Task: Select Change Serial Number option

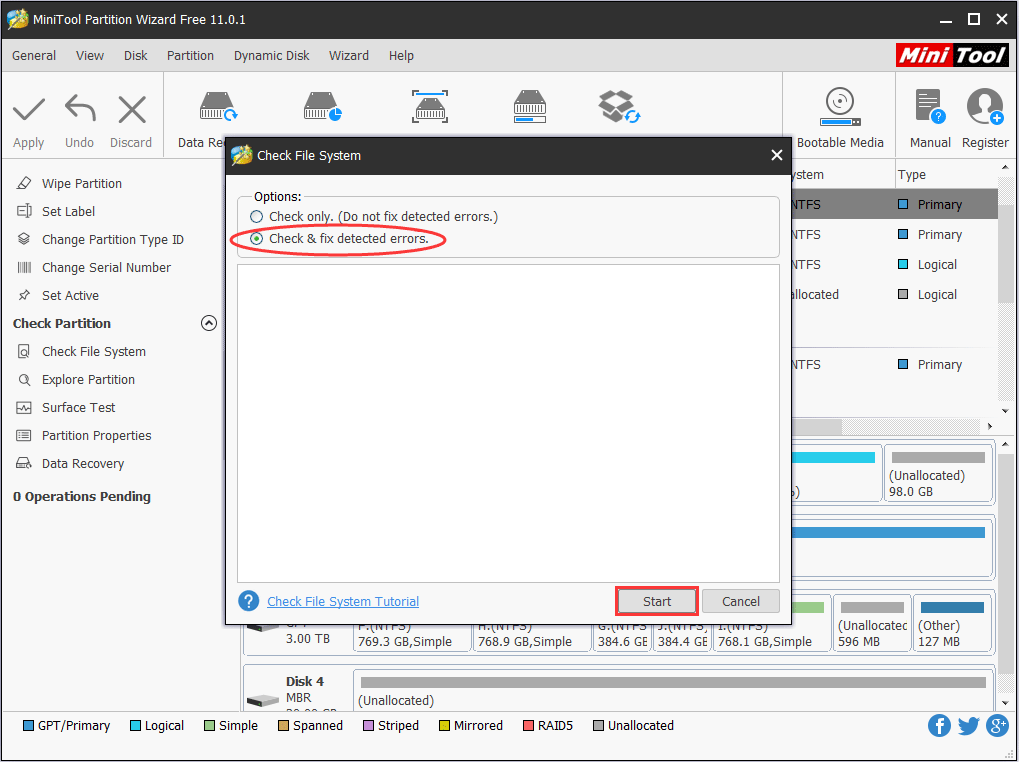Action: pyautogui.click(x=106, y=268)
